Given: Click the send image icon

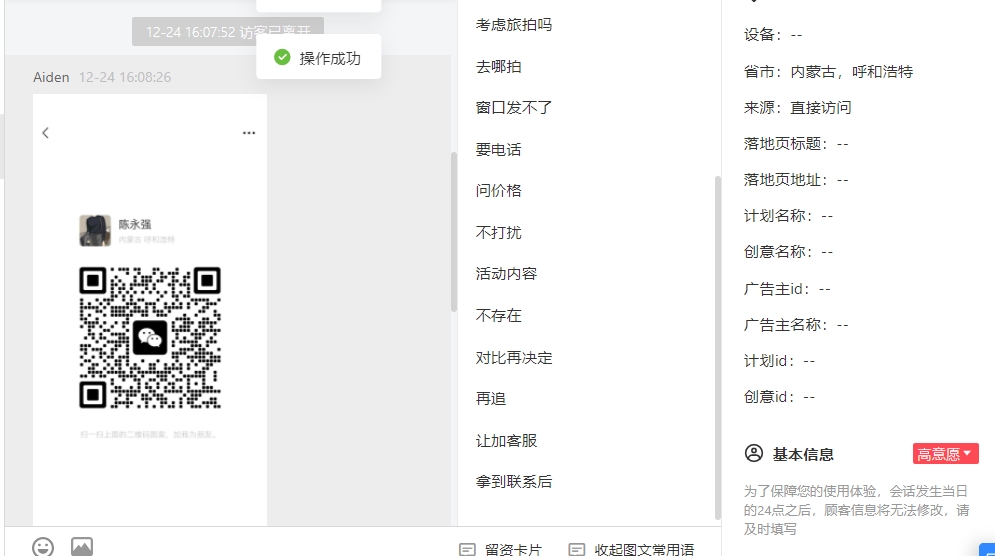Looking at the screenshot, I should tap(82, 546).
